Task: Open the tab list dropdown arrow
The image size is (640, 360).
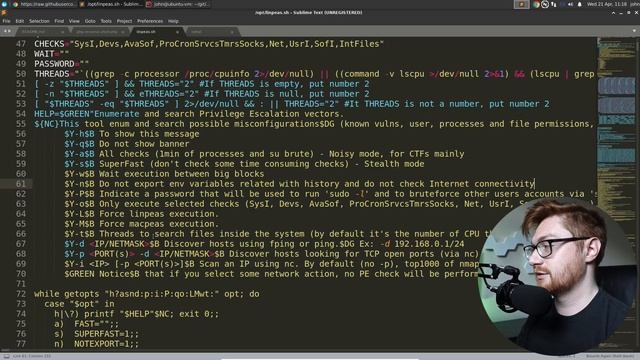Action: point(634,31)
